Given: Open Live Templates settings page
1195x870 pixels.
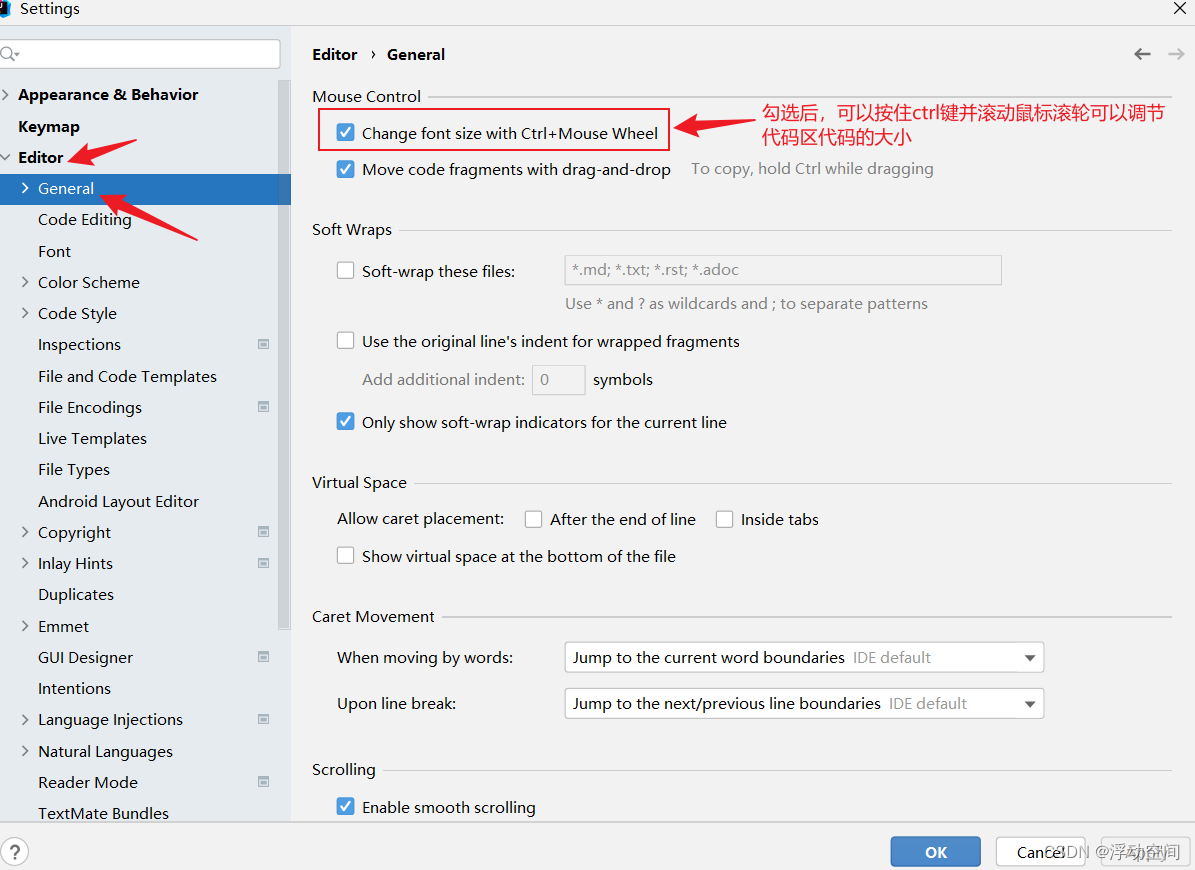Looking at the screenshot, I should tap(92, 439).
